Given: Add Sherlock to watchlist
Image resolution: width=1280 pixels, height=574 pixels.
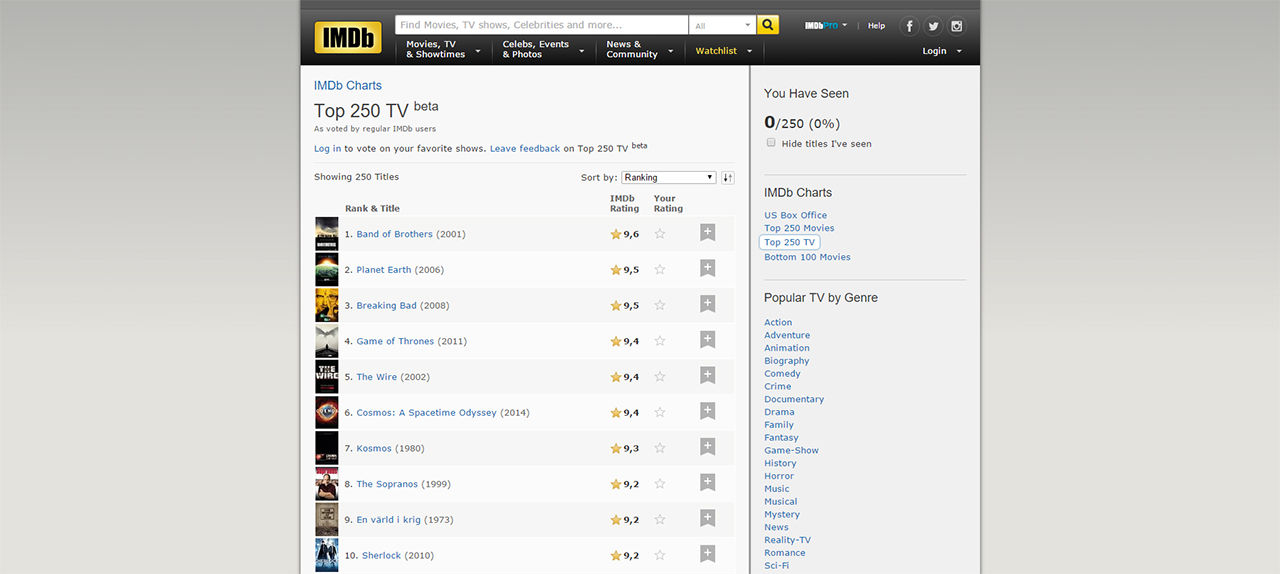Looking at the screenshot, I should 707,554.
